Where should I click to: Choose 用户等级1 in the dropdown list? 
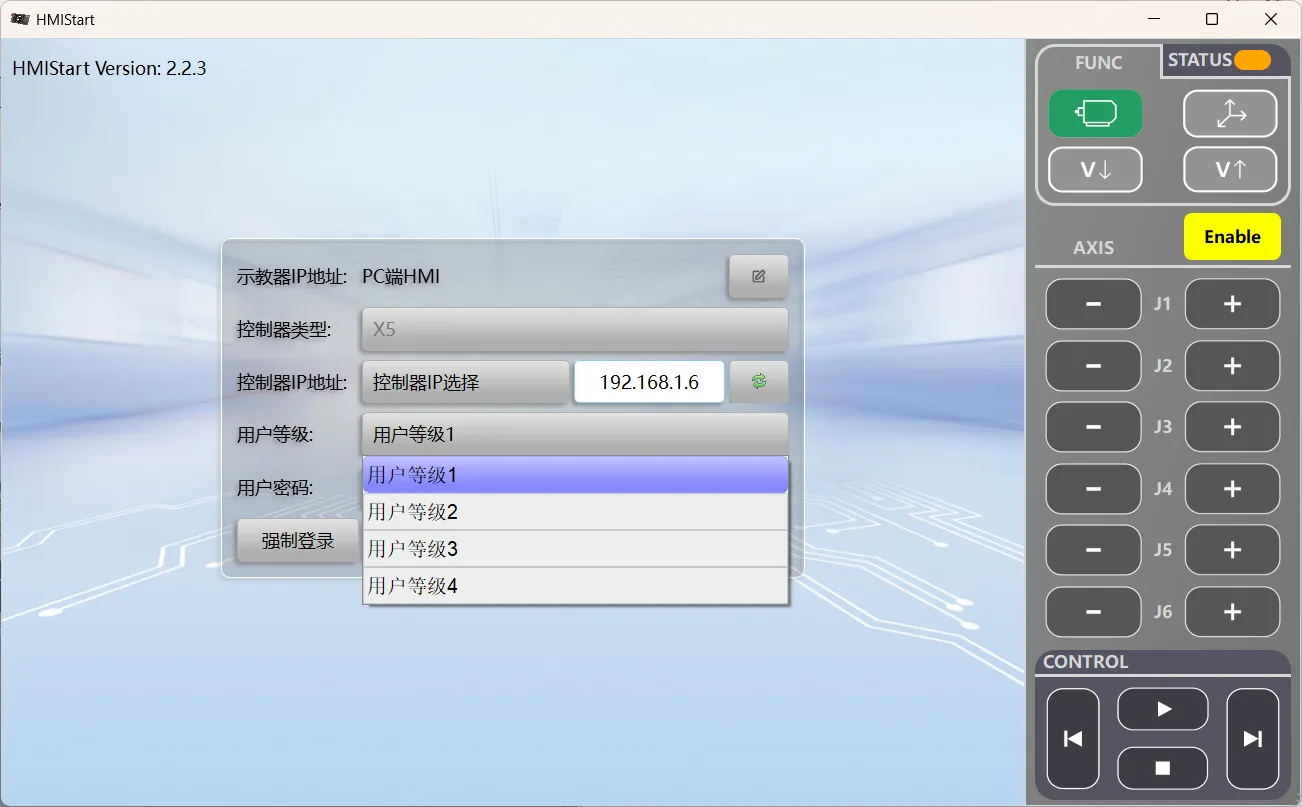(576, 475)
